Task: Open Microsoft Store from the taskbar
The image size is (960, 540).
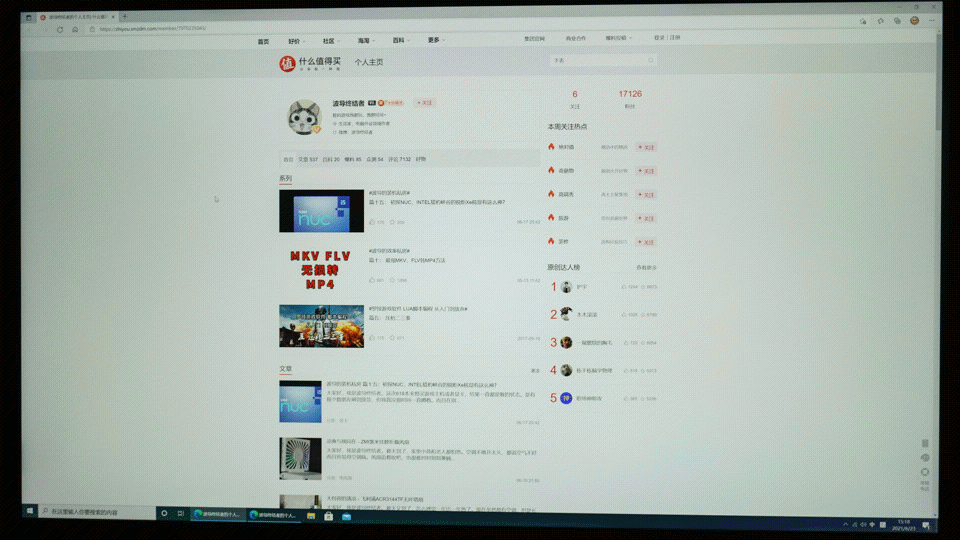Action: coord(329,516)
